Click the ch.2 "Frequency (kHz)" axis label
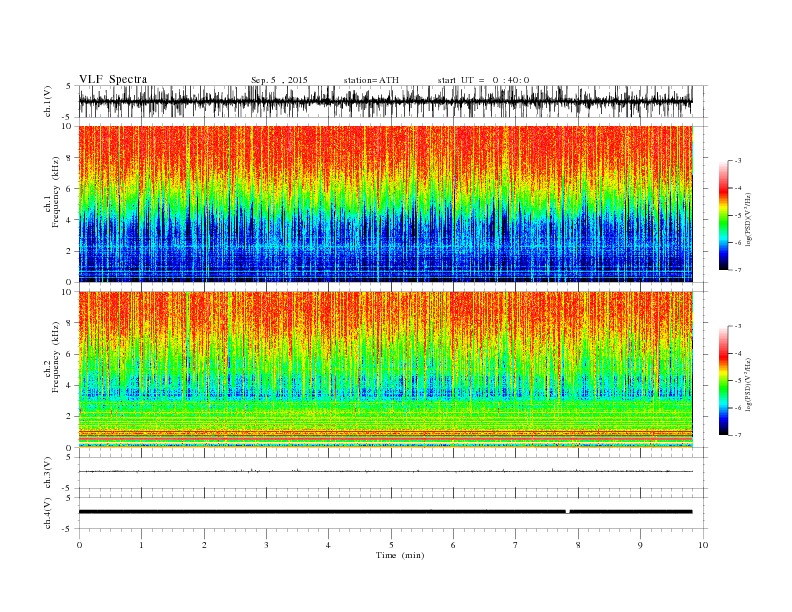792x612 pixels. (x=55, y=357)
